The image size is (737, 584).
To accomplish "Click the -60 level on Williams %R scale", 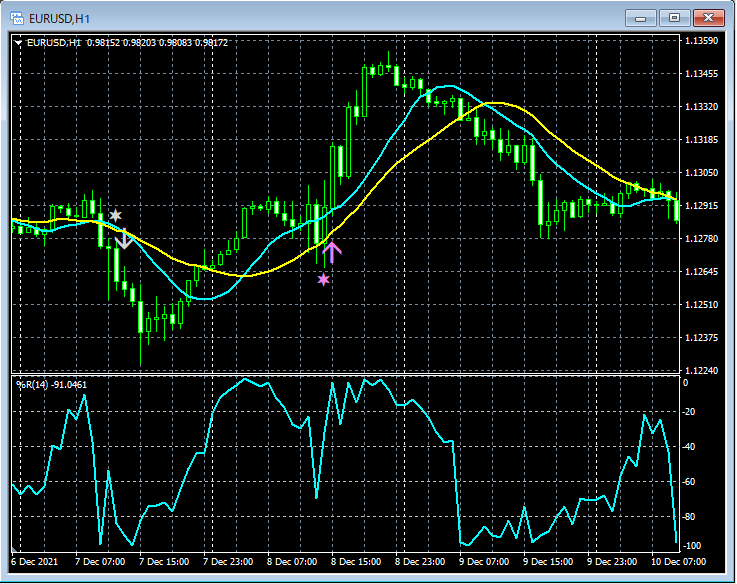I will 689,482.
